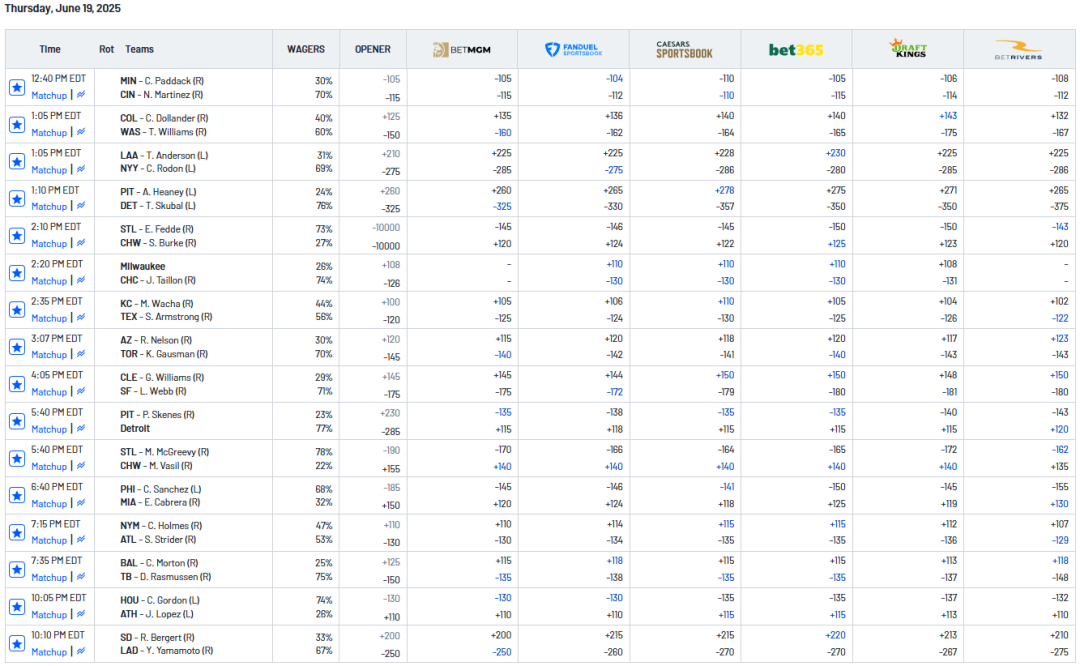Click the BetMGM sportsbook logo
The height and width of the screenshot is (666, 1080).
point(461,49)
